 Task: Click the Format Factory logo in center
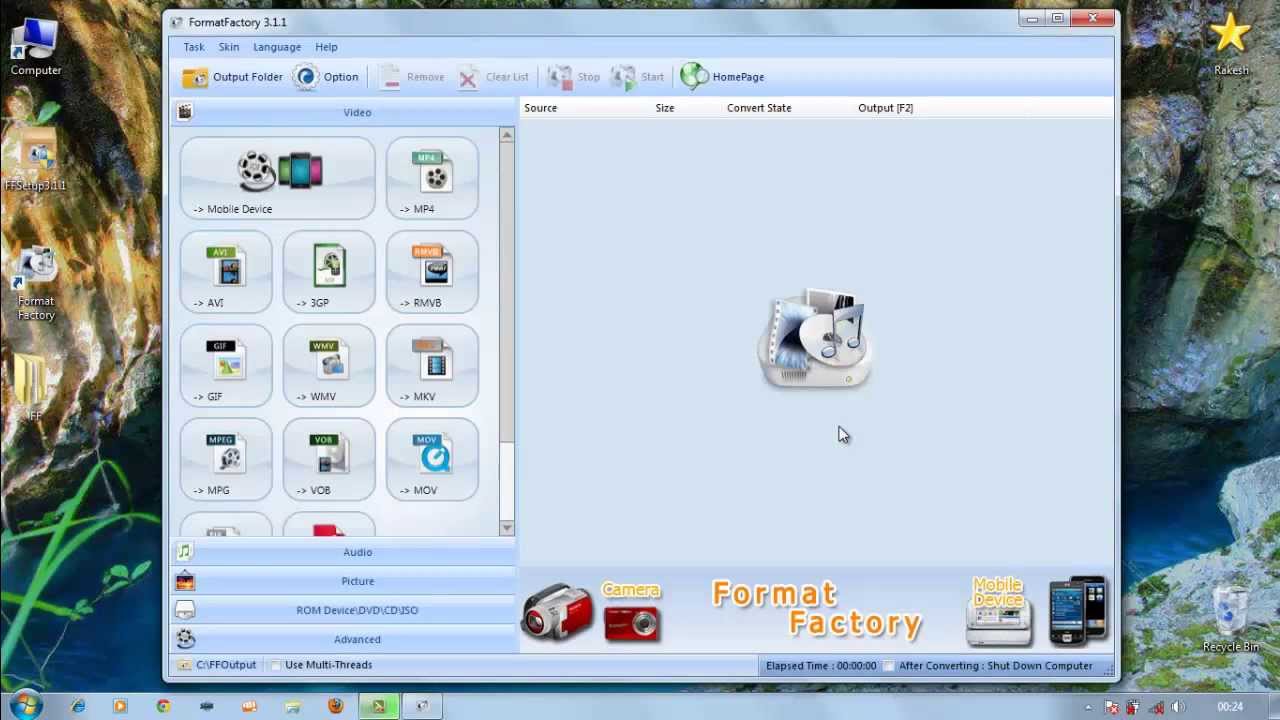tap(816, 339)
